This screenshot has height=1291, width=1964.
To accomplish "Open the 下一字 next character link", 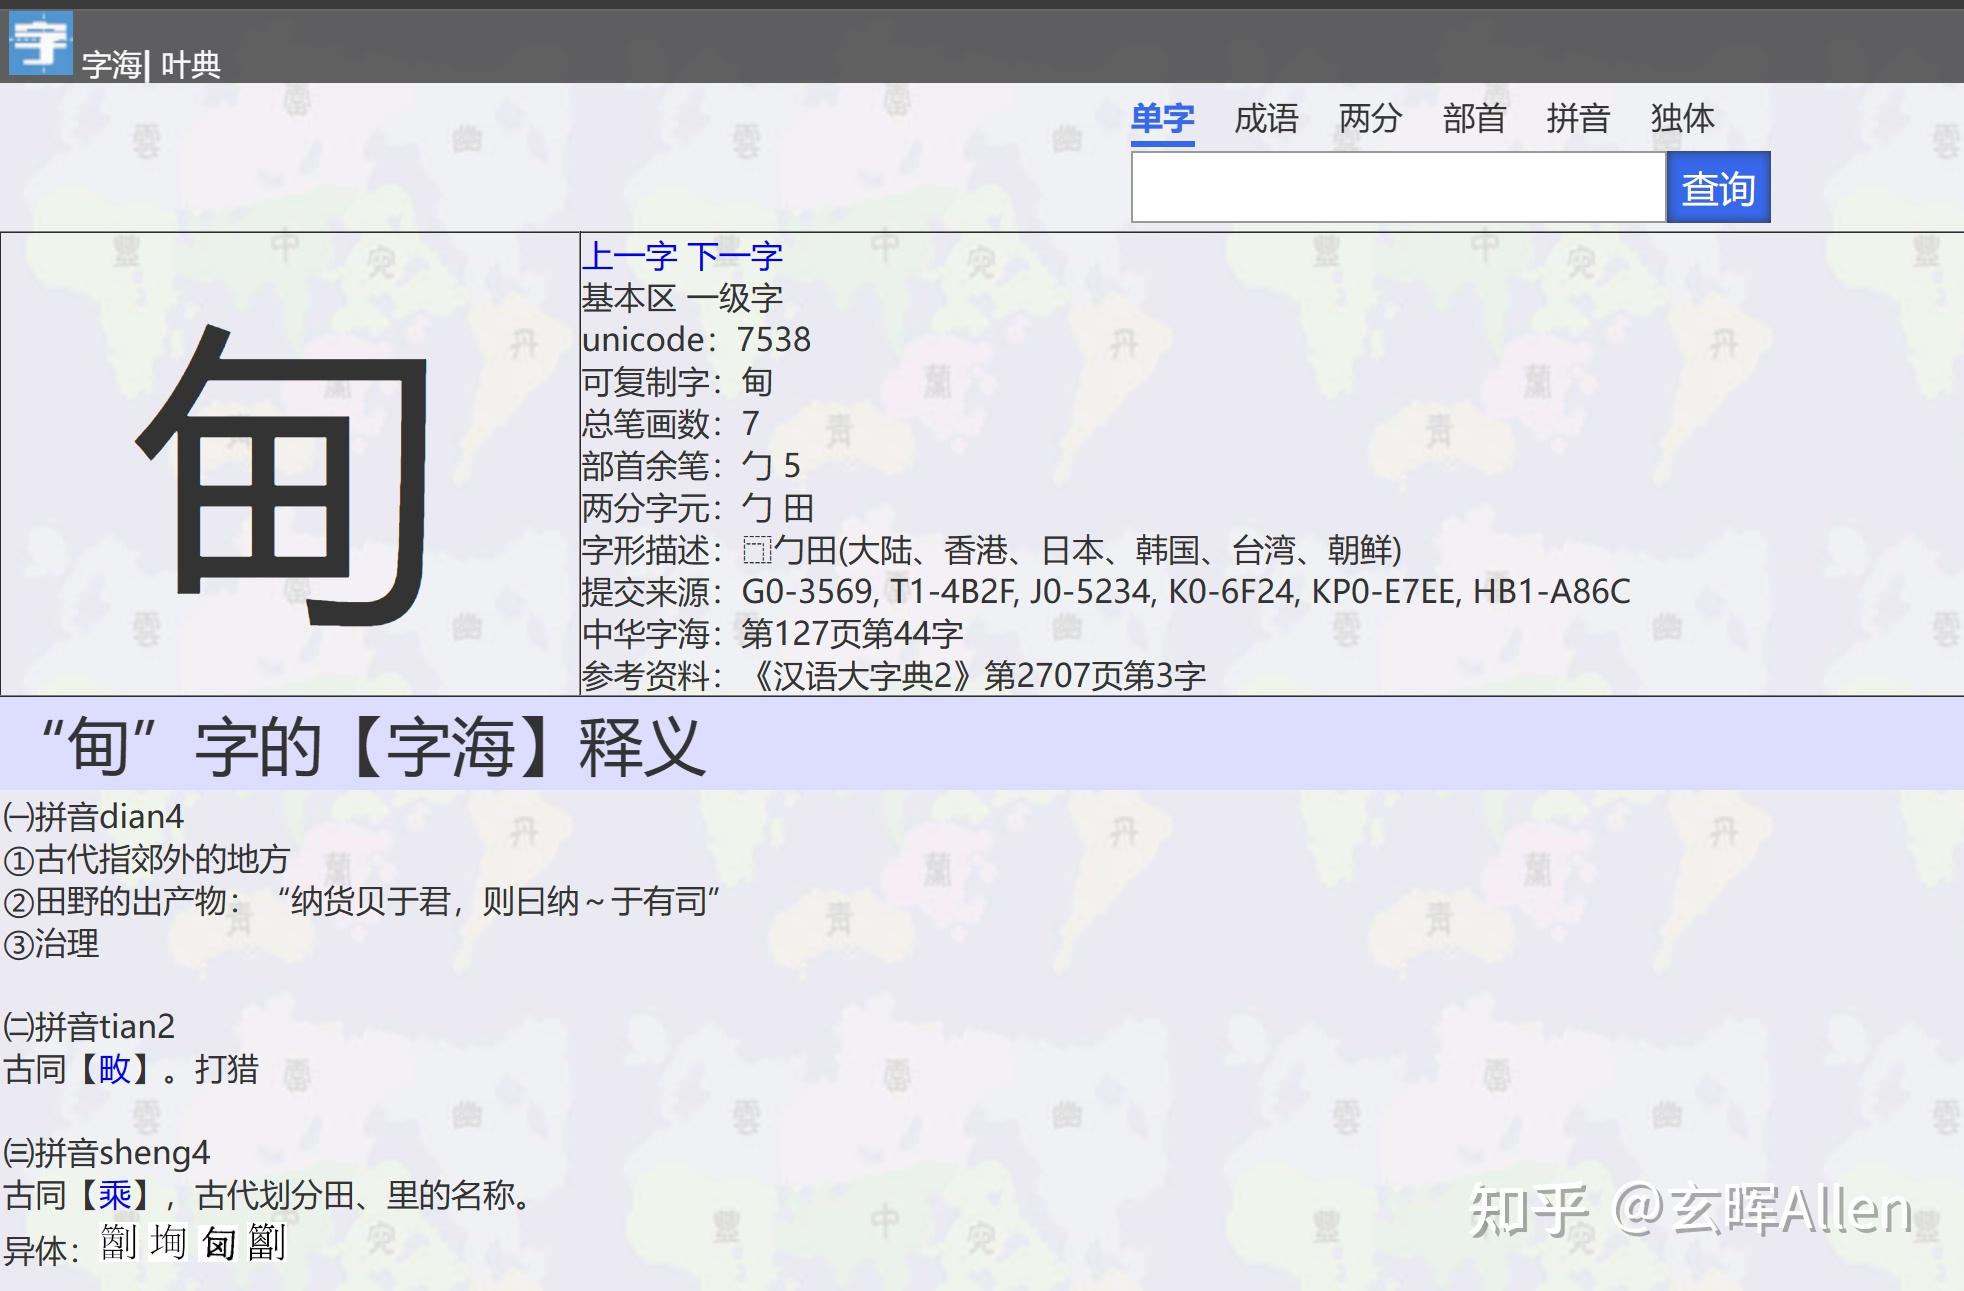I will [x=737, y=256].
